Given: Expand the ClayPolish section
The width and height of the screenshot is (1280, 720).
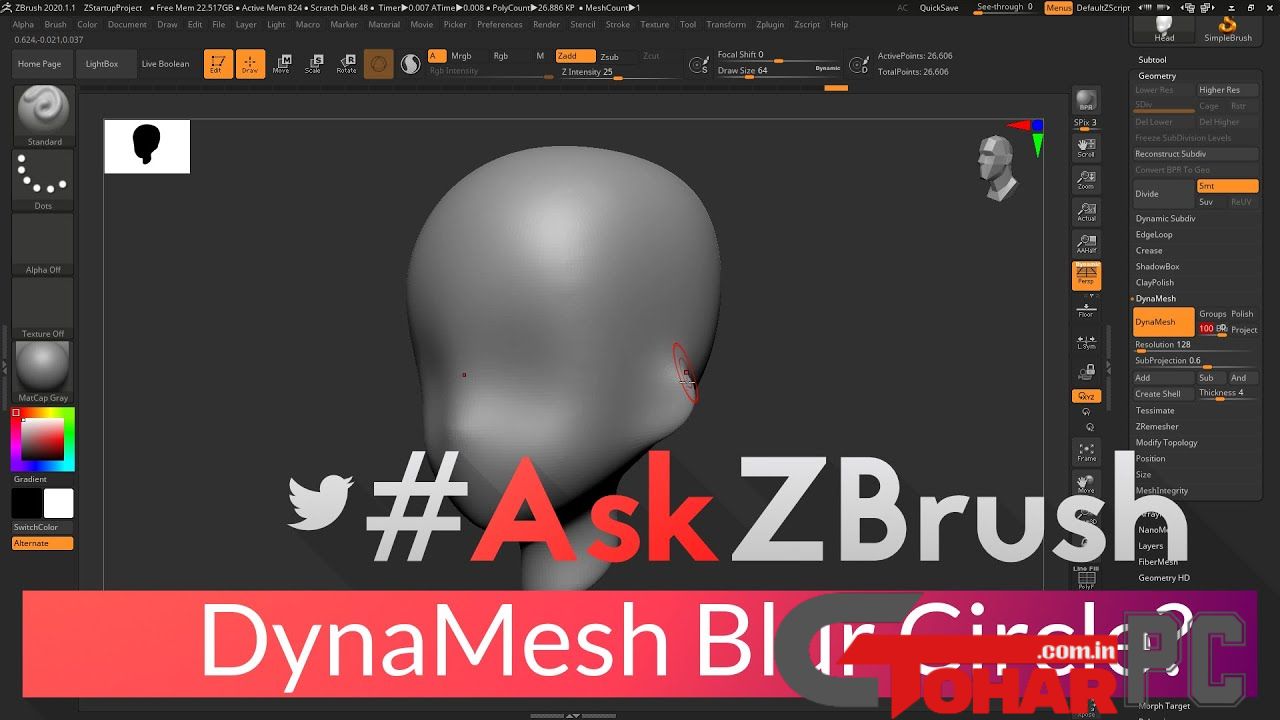Looking at the screenshot, I should click(x=1154, y=282).
